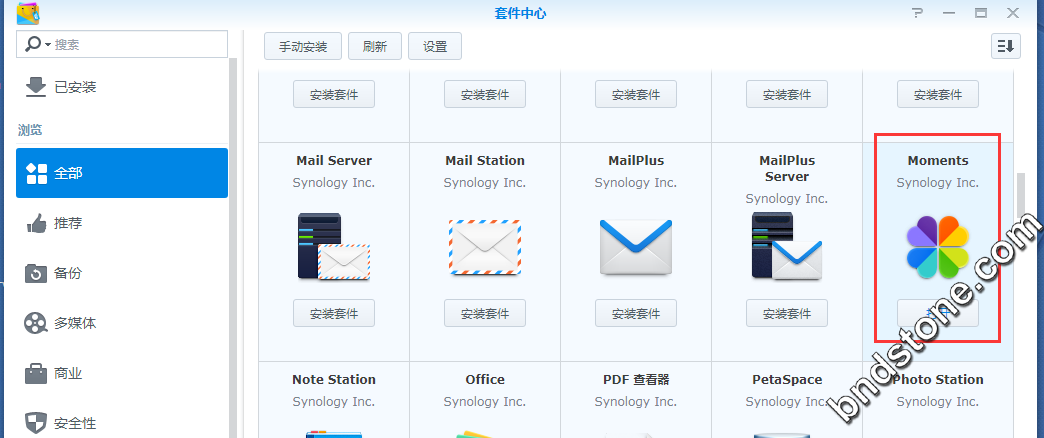Click the MailPlus title

point(636,160)
